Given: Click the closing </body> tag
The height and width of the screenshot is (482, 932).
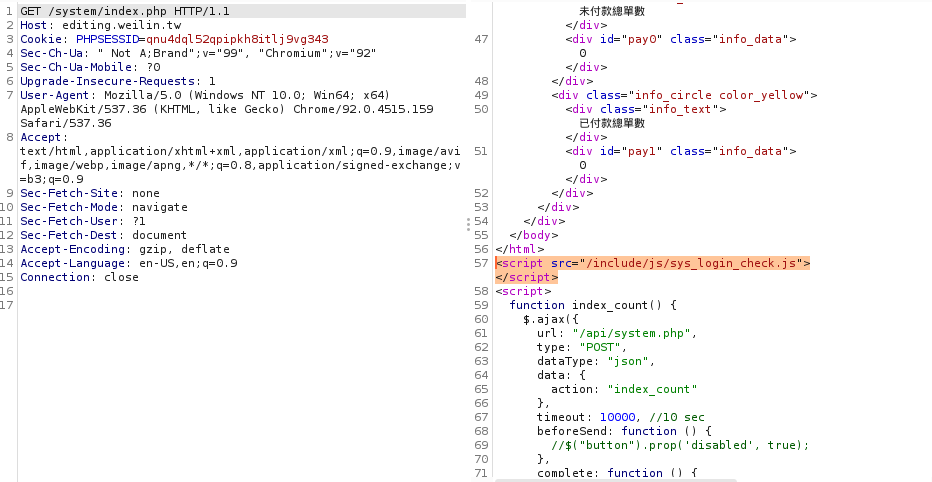Looking at the screenshot, I should click(534, 235).
